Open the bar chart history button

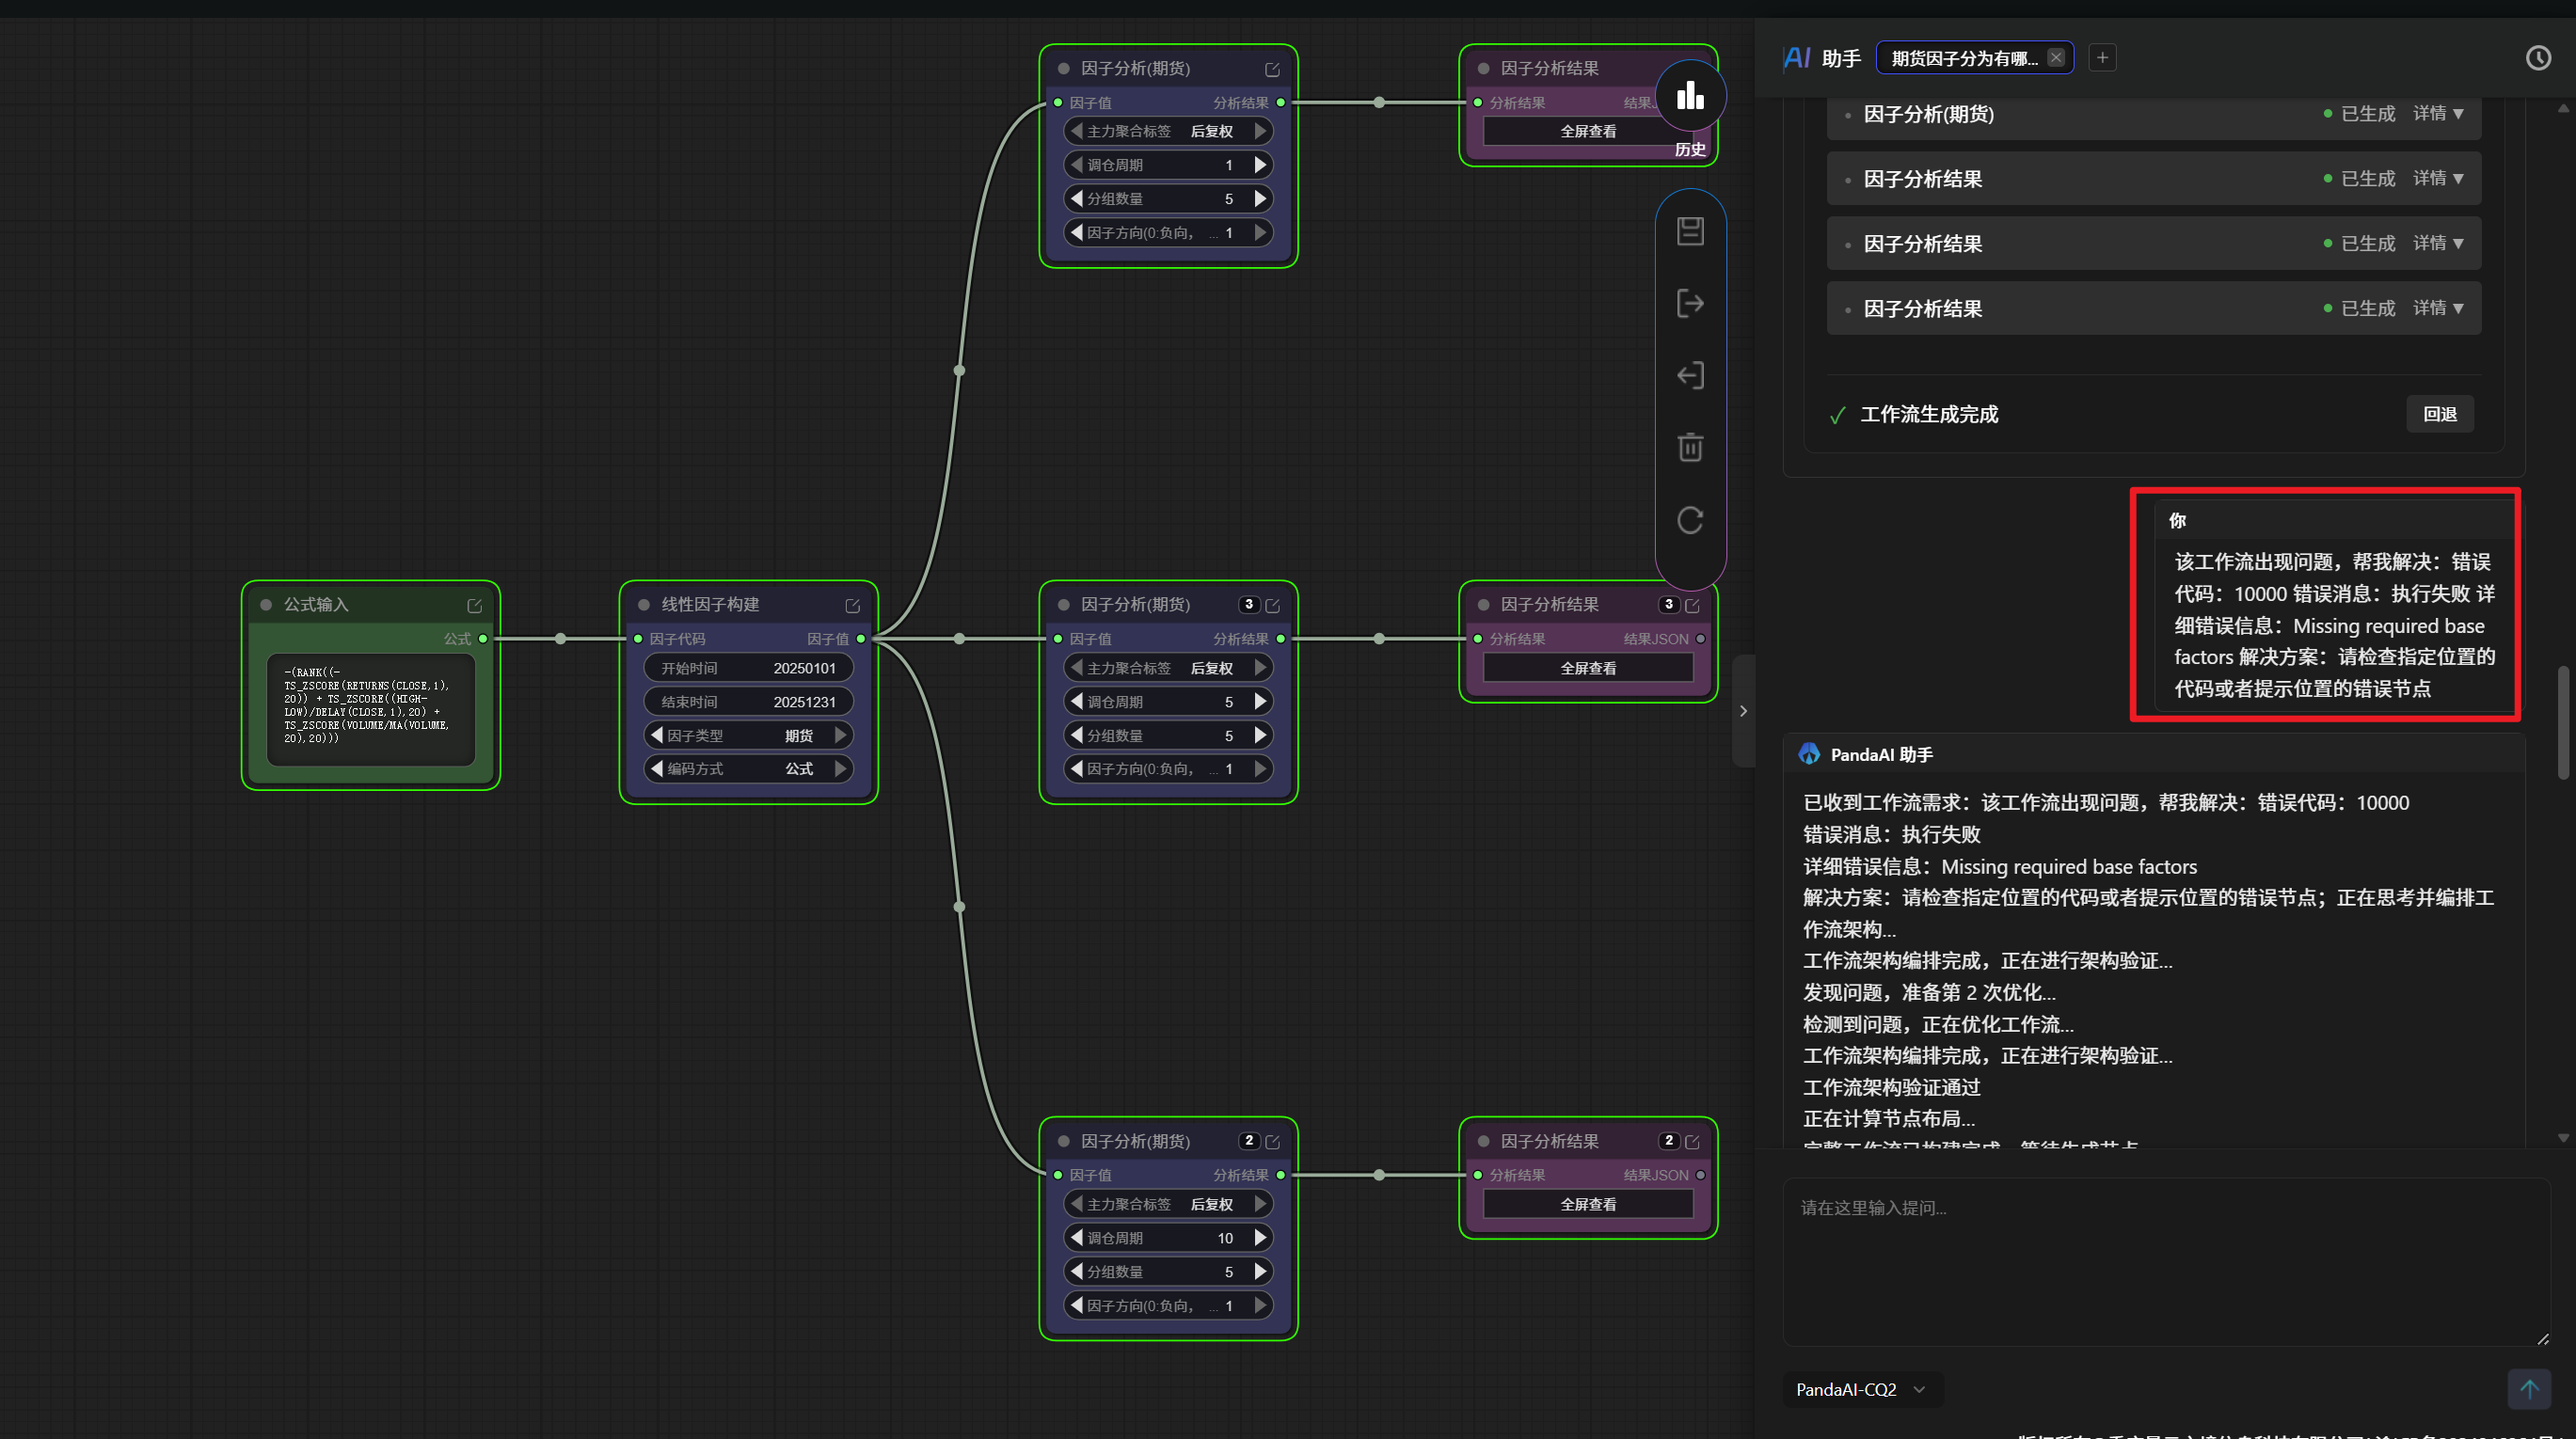pyautogui.click(x=1690, y=97)
